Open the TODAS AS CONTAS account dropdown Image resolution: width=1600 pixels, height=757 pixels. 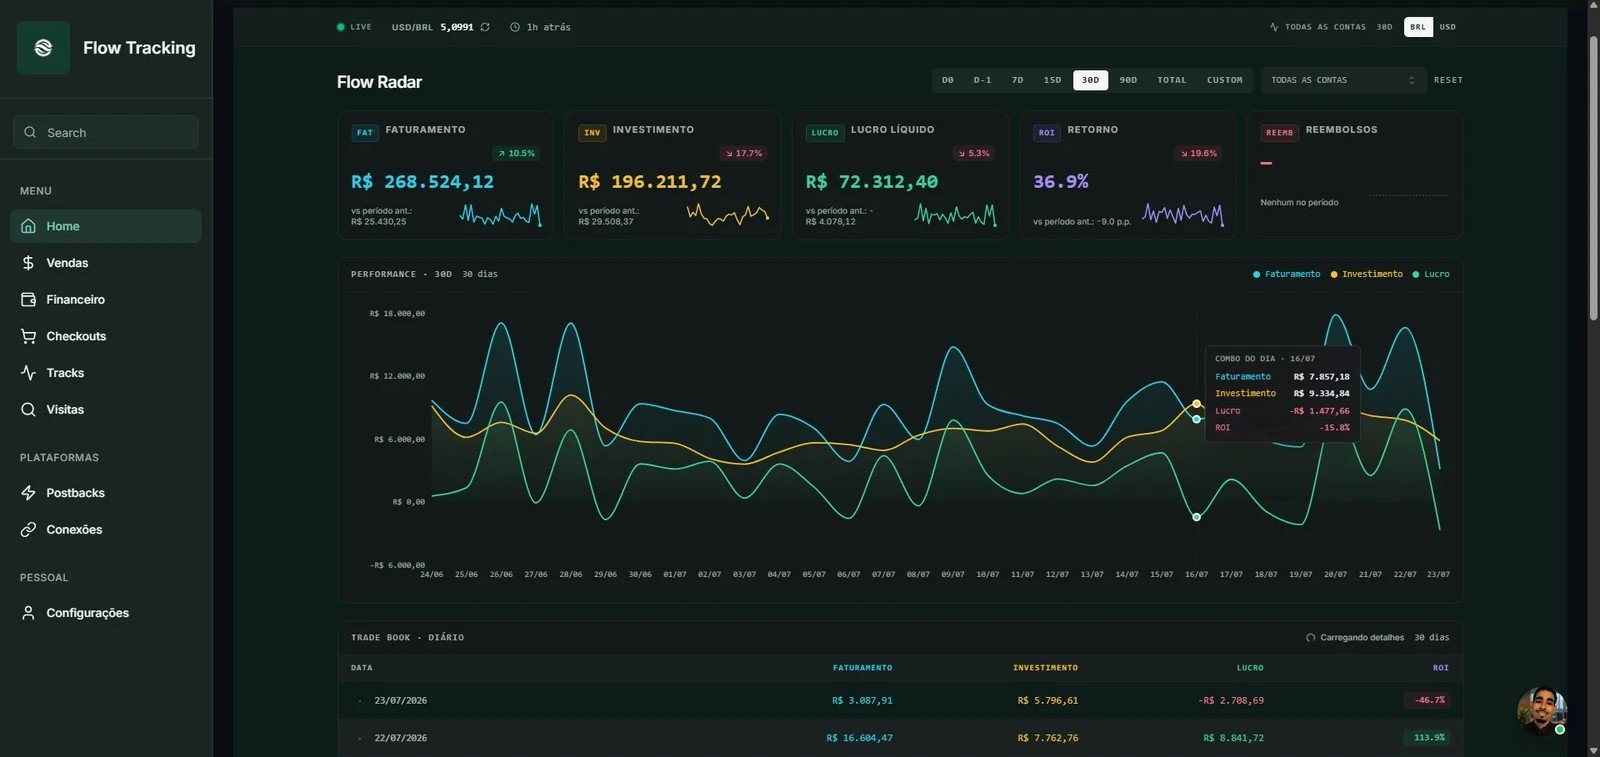(1343, 80)
